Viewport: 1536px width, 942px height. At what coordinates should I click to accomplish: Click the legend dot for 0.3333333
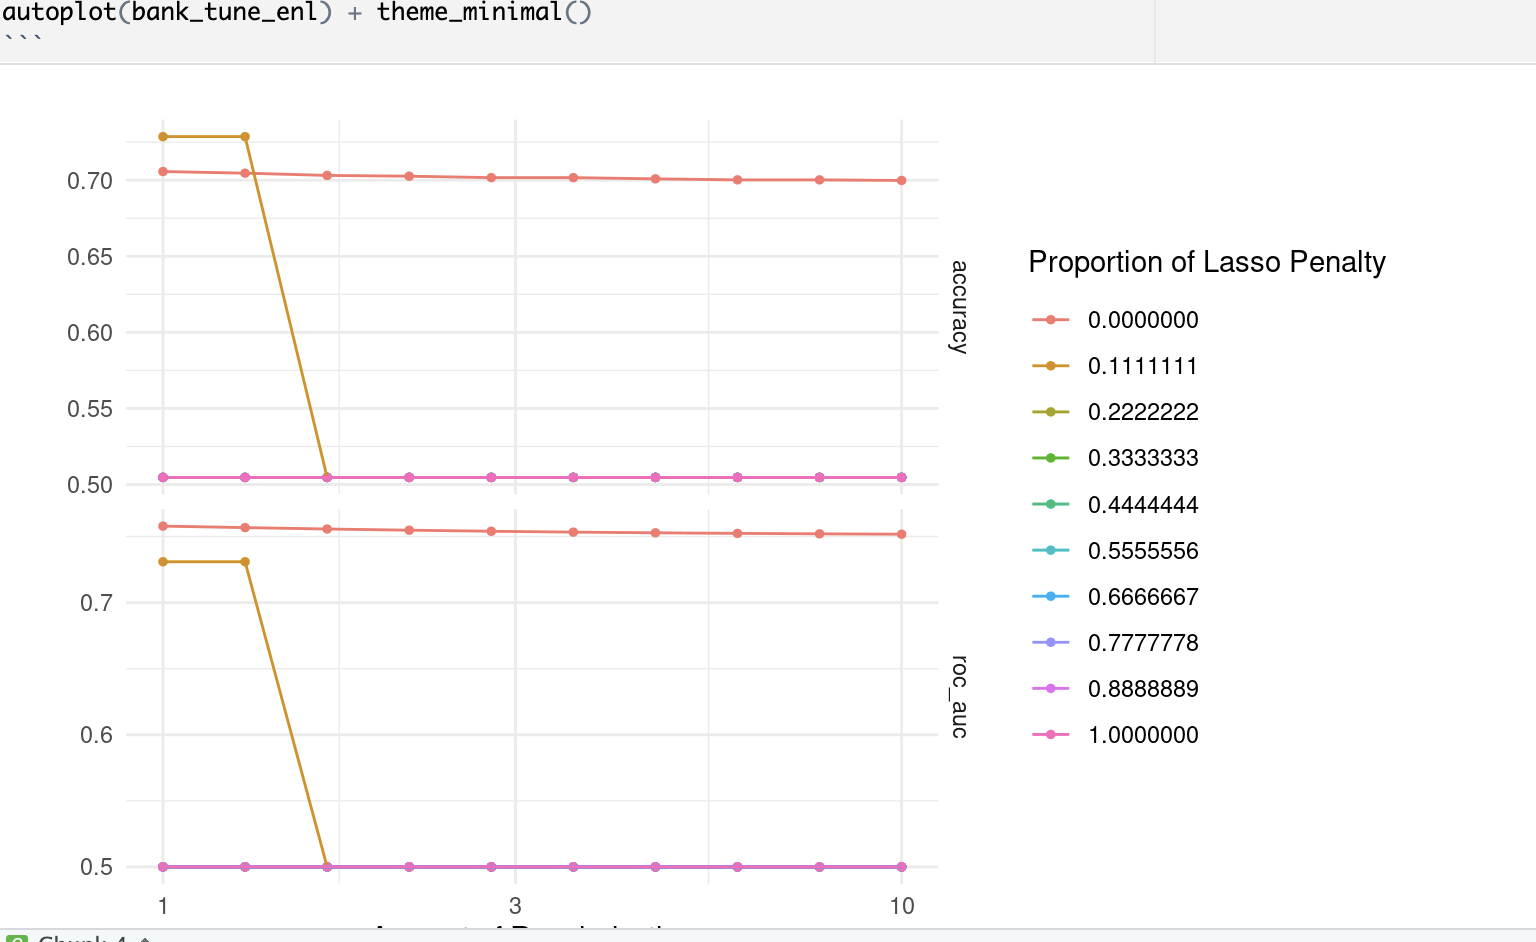click(1050, 458)
